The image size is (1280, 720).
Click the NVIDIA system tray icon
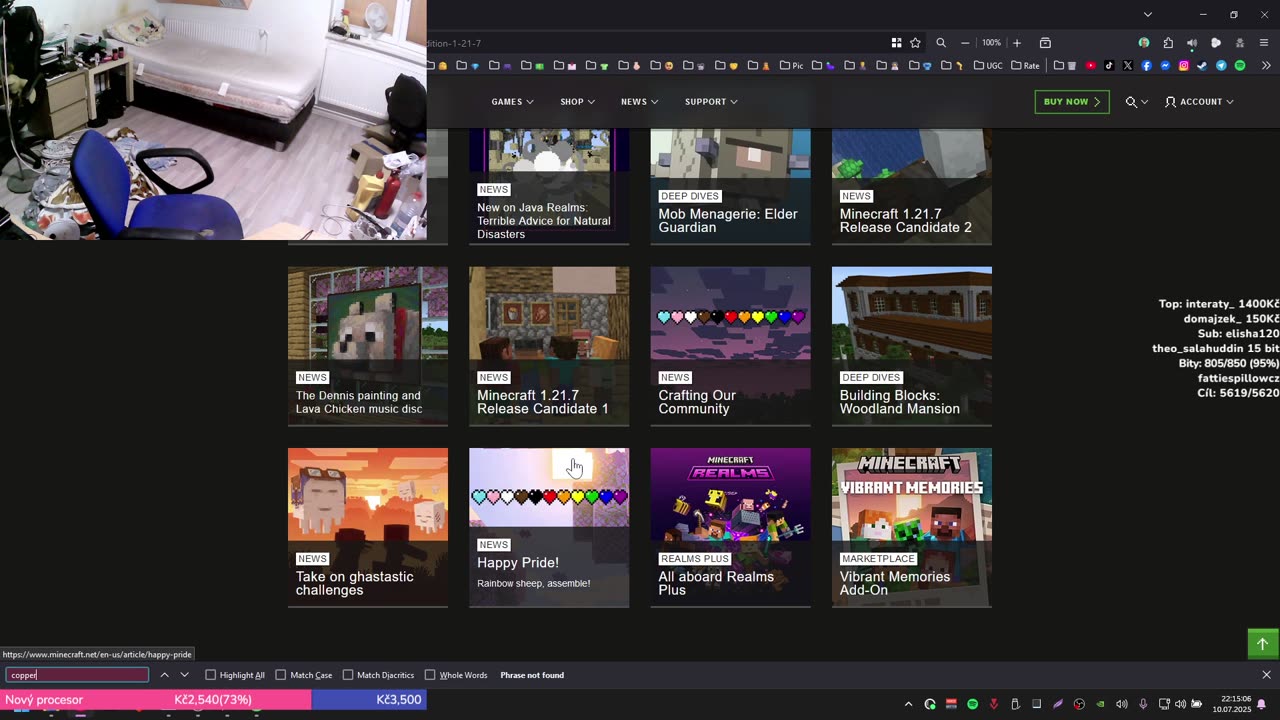pyautogui.click(x=1100, y=704)
